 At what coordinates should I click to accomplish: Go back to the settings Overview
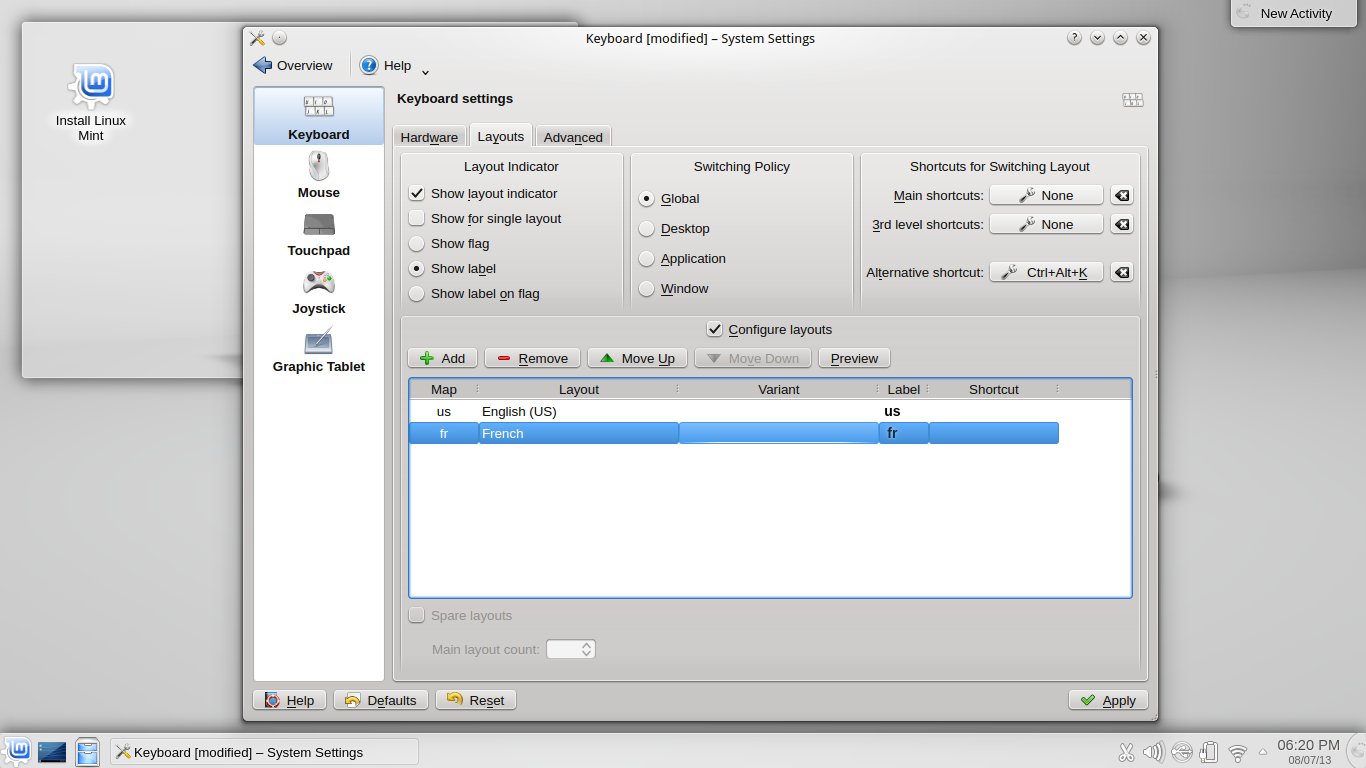click(293, 66)
